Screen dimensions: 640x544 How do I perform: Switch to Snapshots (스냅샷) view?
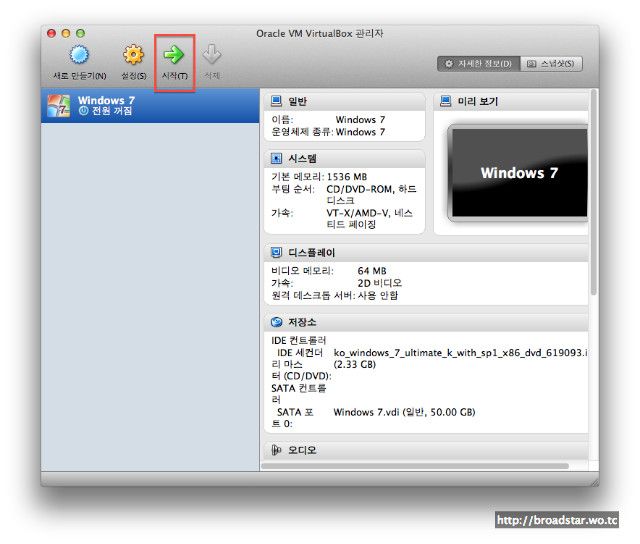click(x=551, y=64)
